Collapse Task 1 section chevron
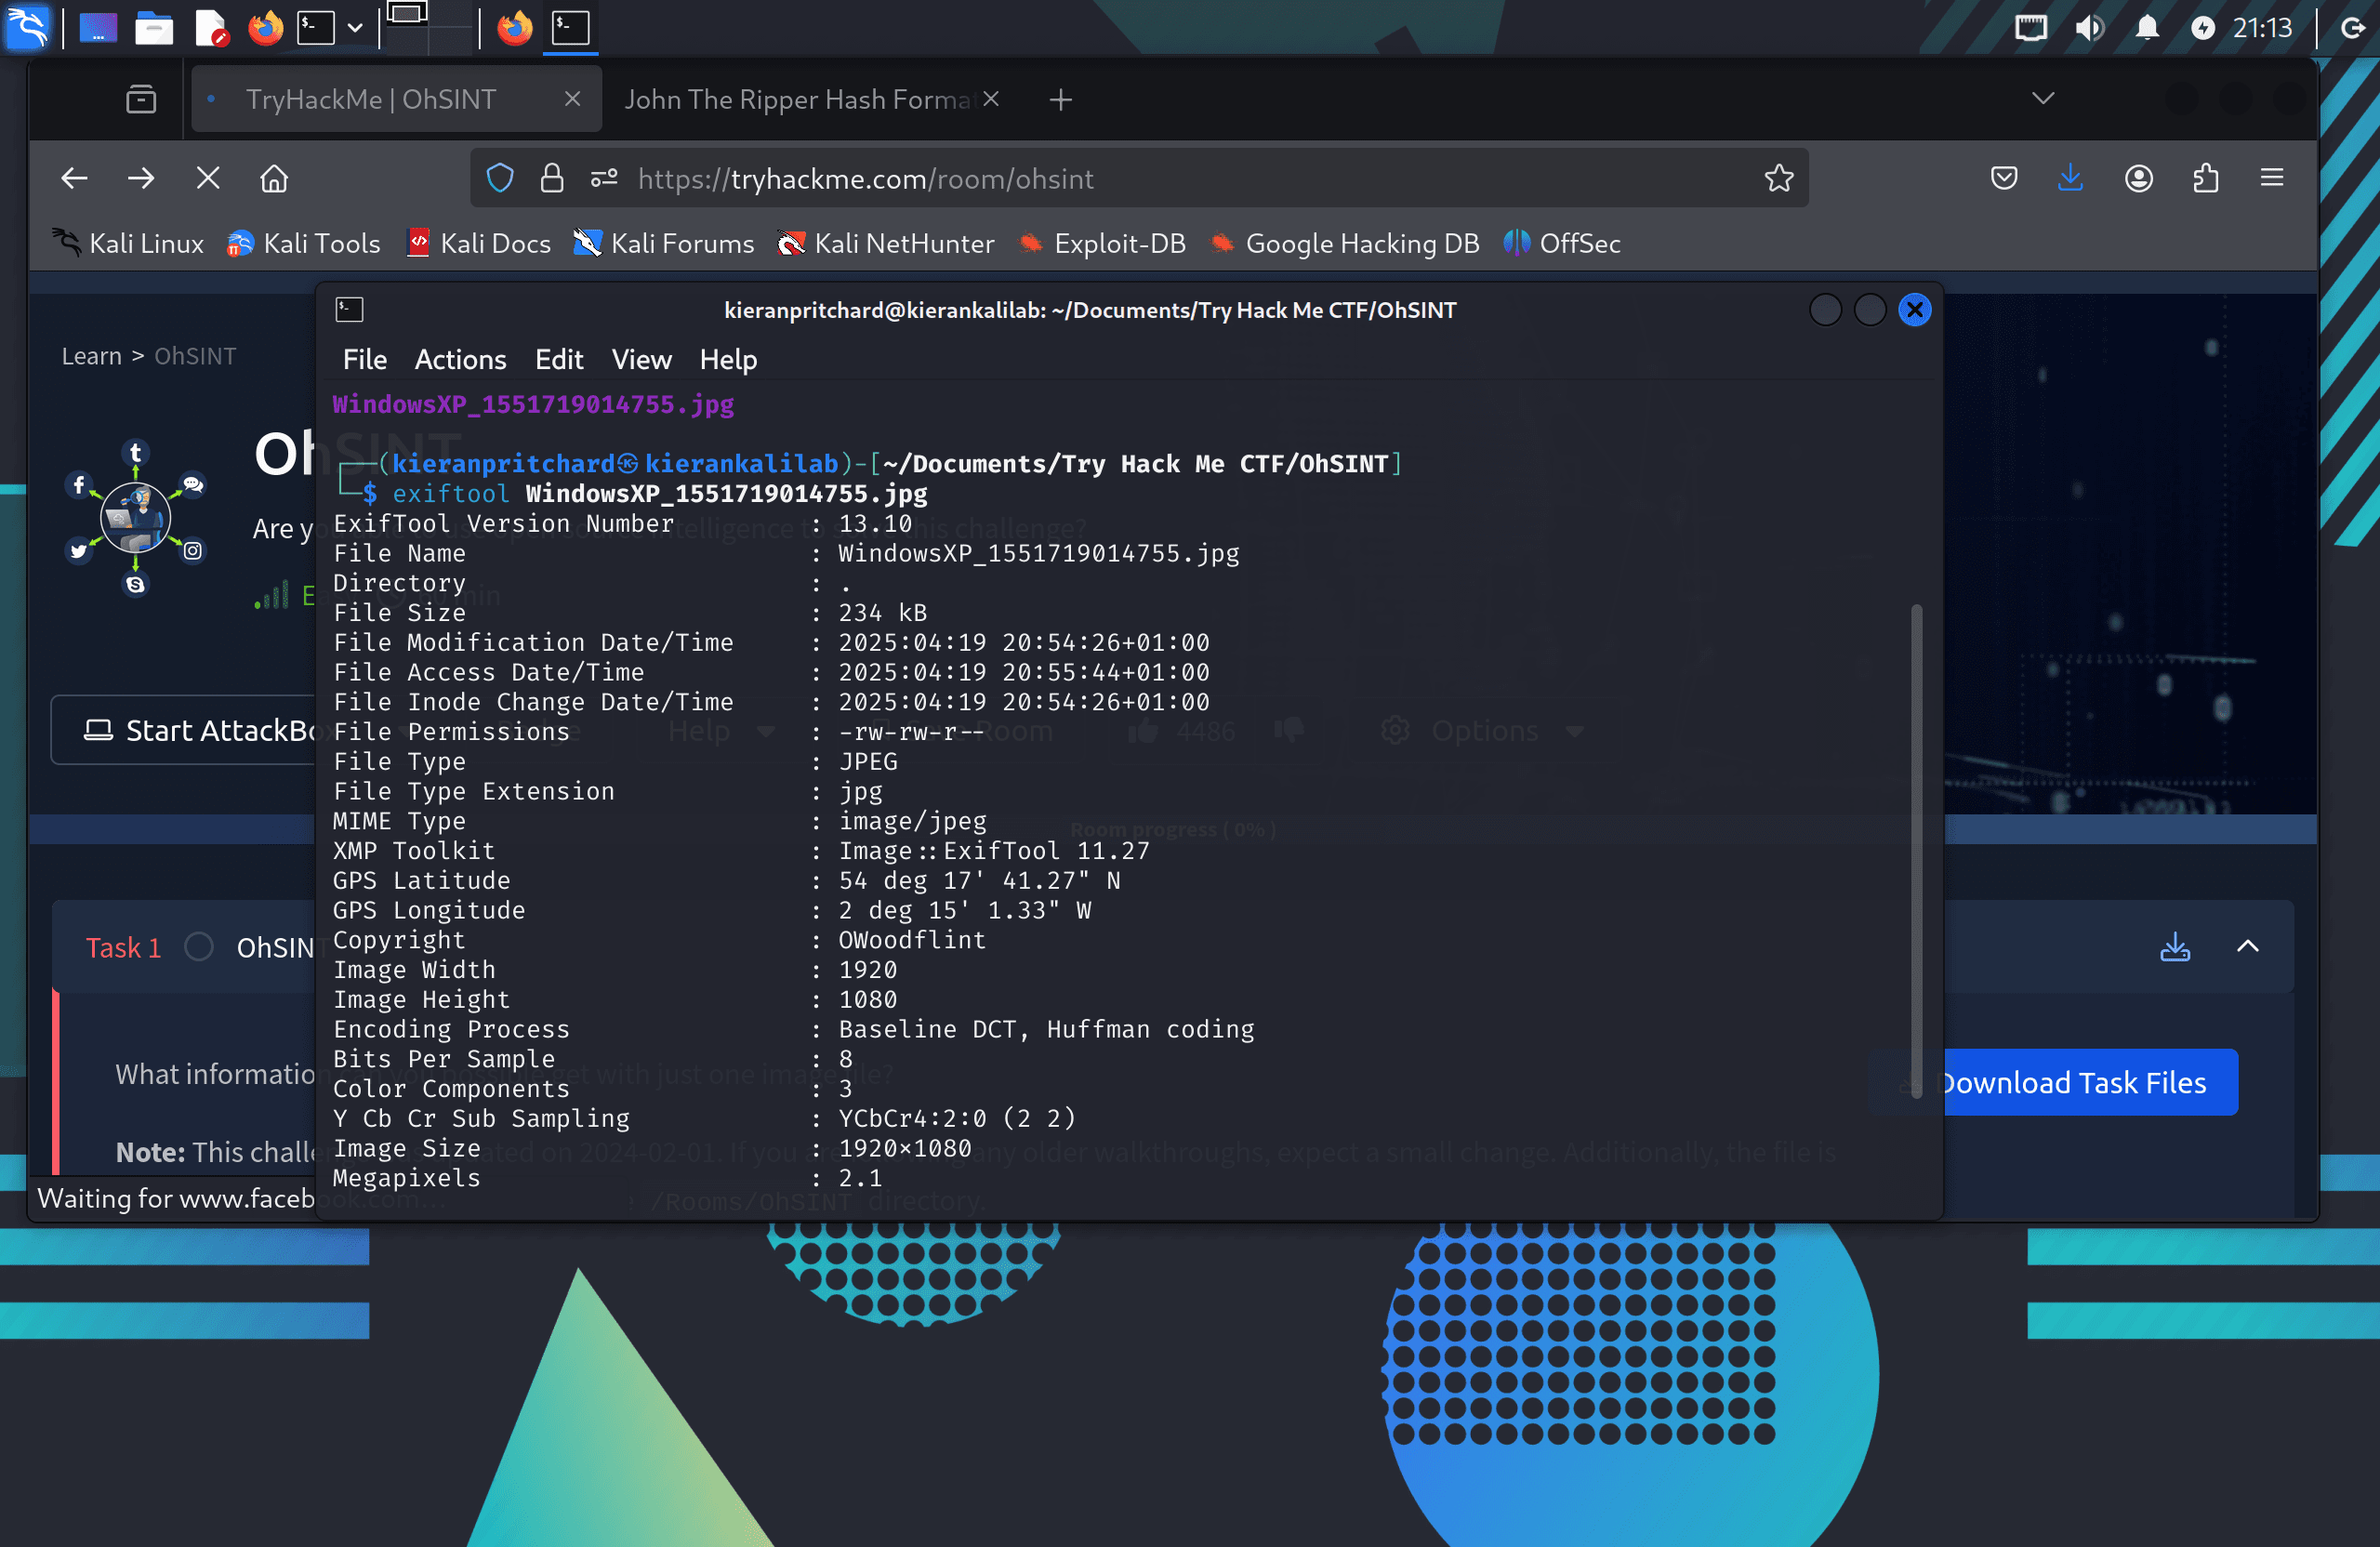This screenshot has width=2380, height=1547. (x=2248, y=946)
